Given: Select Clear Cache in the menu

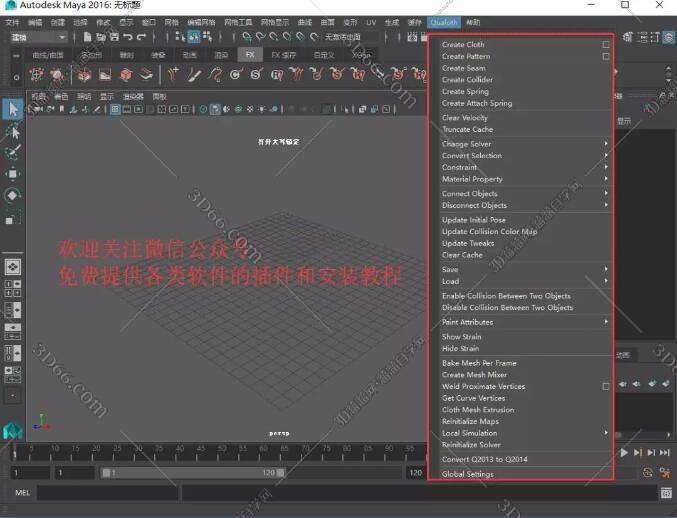Looking at the screenshot, I should pyautogui.click(x=462, y=255).
